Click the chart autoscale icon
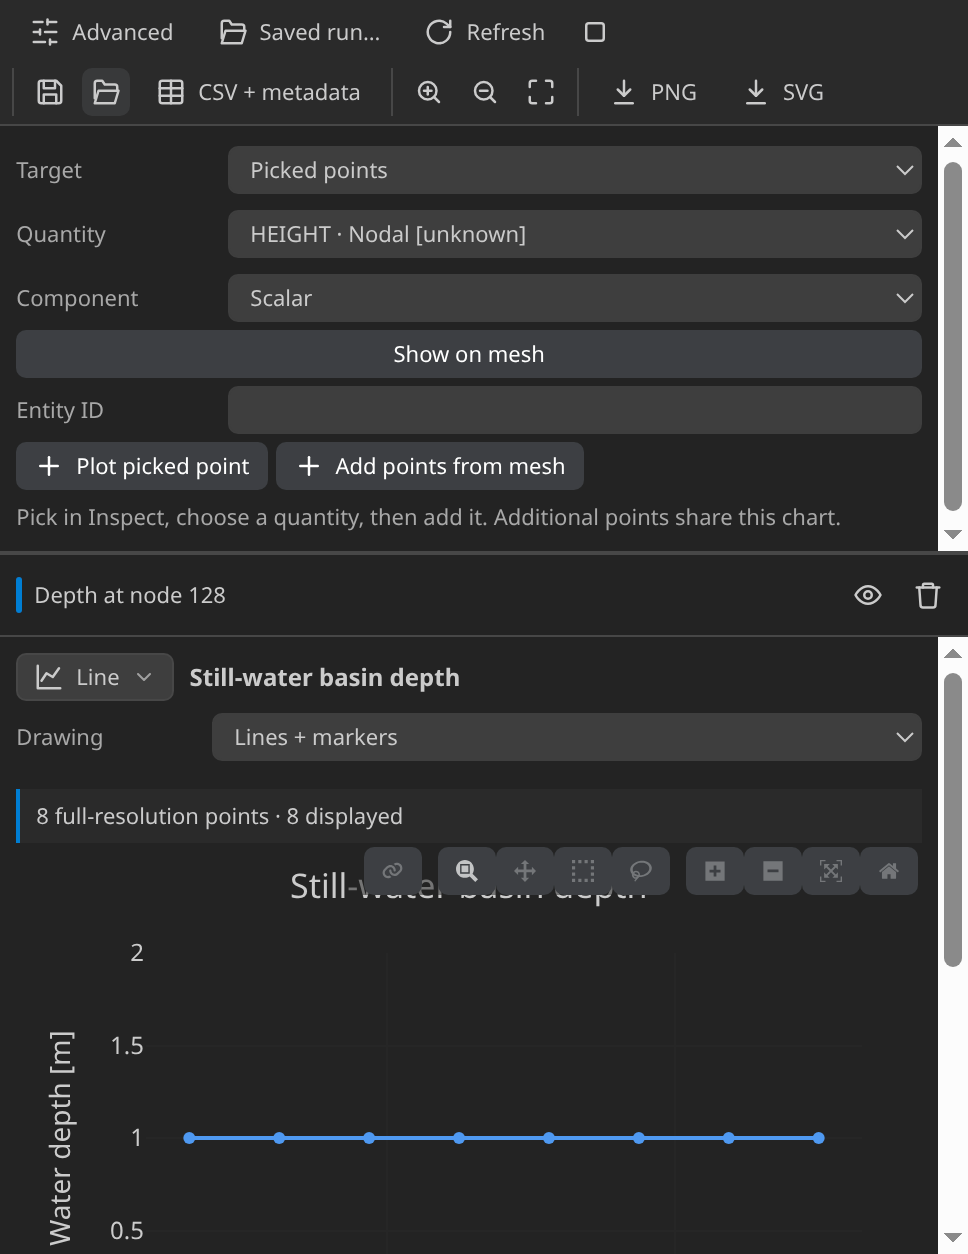The image size is (968, 1254). 831,870
